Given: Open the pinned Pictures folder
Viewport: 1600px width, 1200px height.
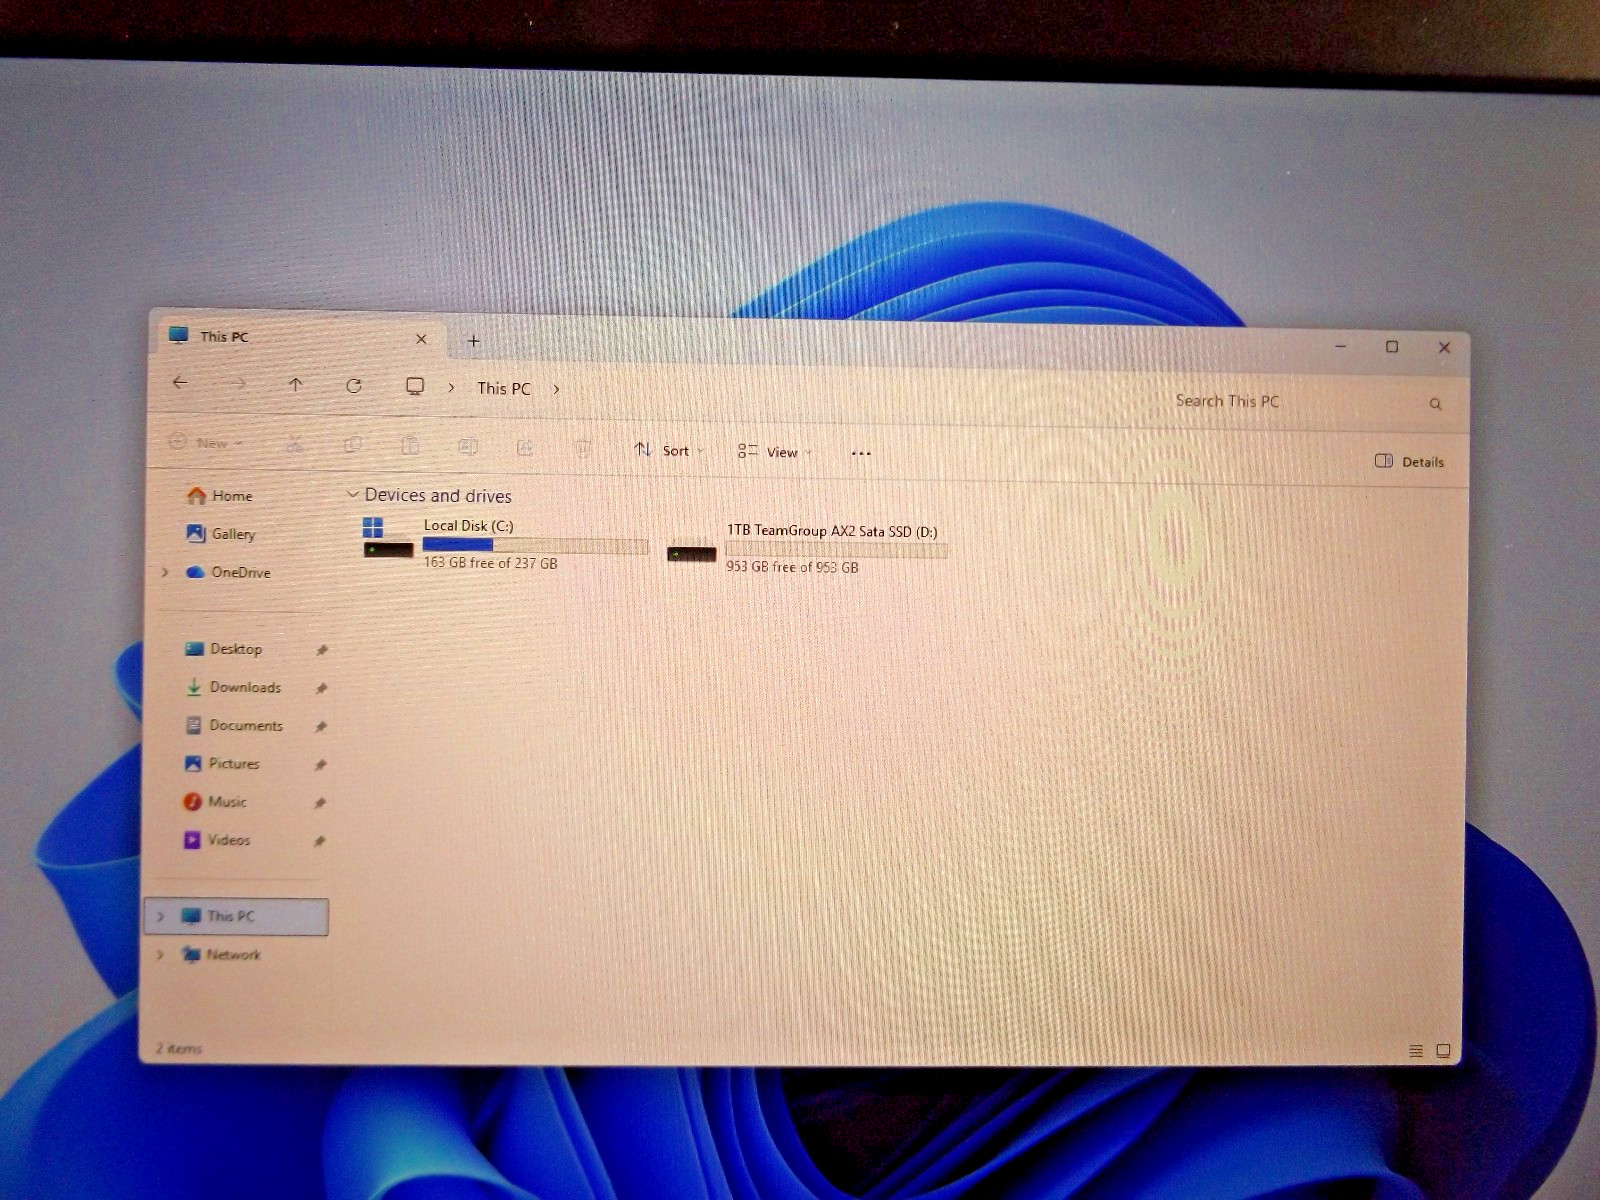Looking at the screenshot, I should point(222,763).
